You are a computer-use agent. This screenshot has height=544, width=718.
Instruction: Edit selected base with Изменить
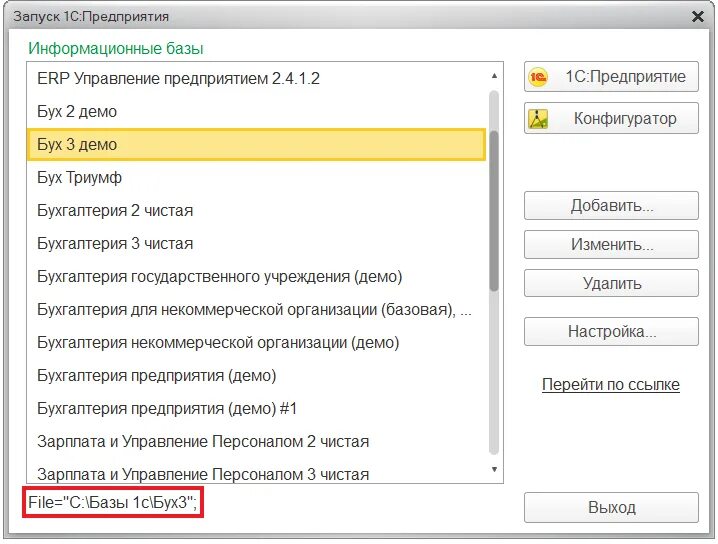tap(611, 245)
